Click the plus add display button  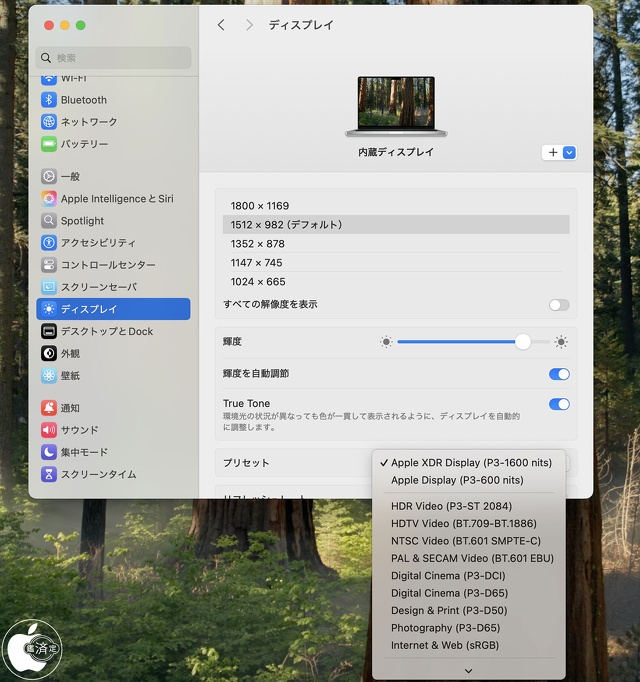[553, 153]
